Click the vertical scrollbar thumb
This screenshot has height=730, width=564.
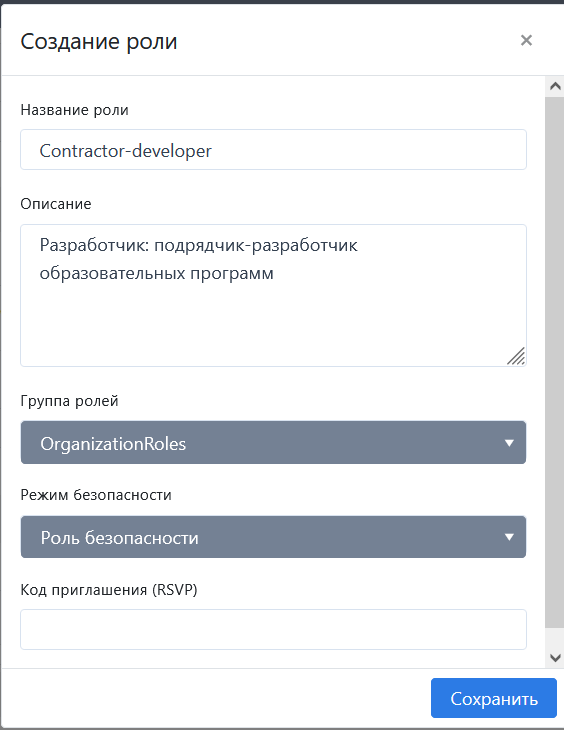[x=555, y=362]
